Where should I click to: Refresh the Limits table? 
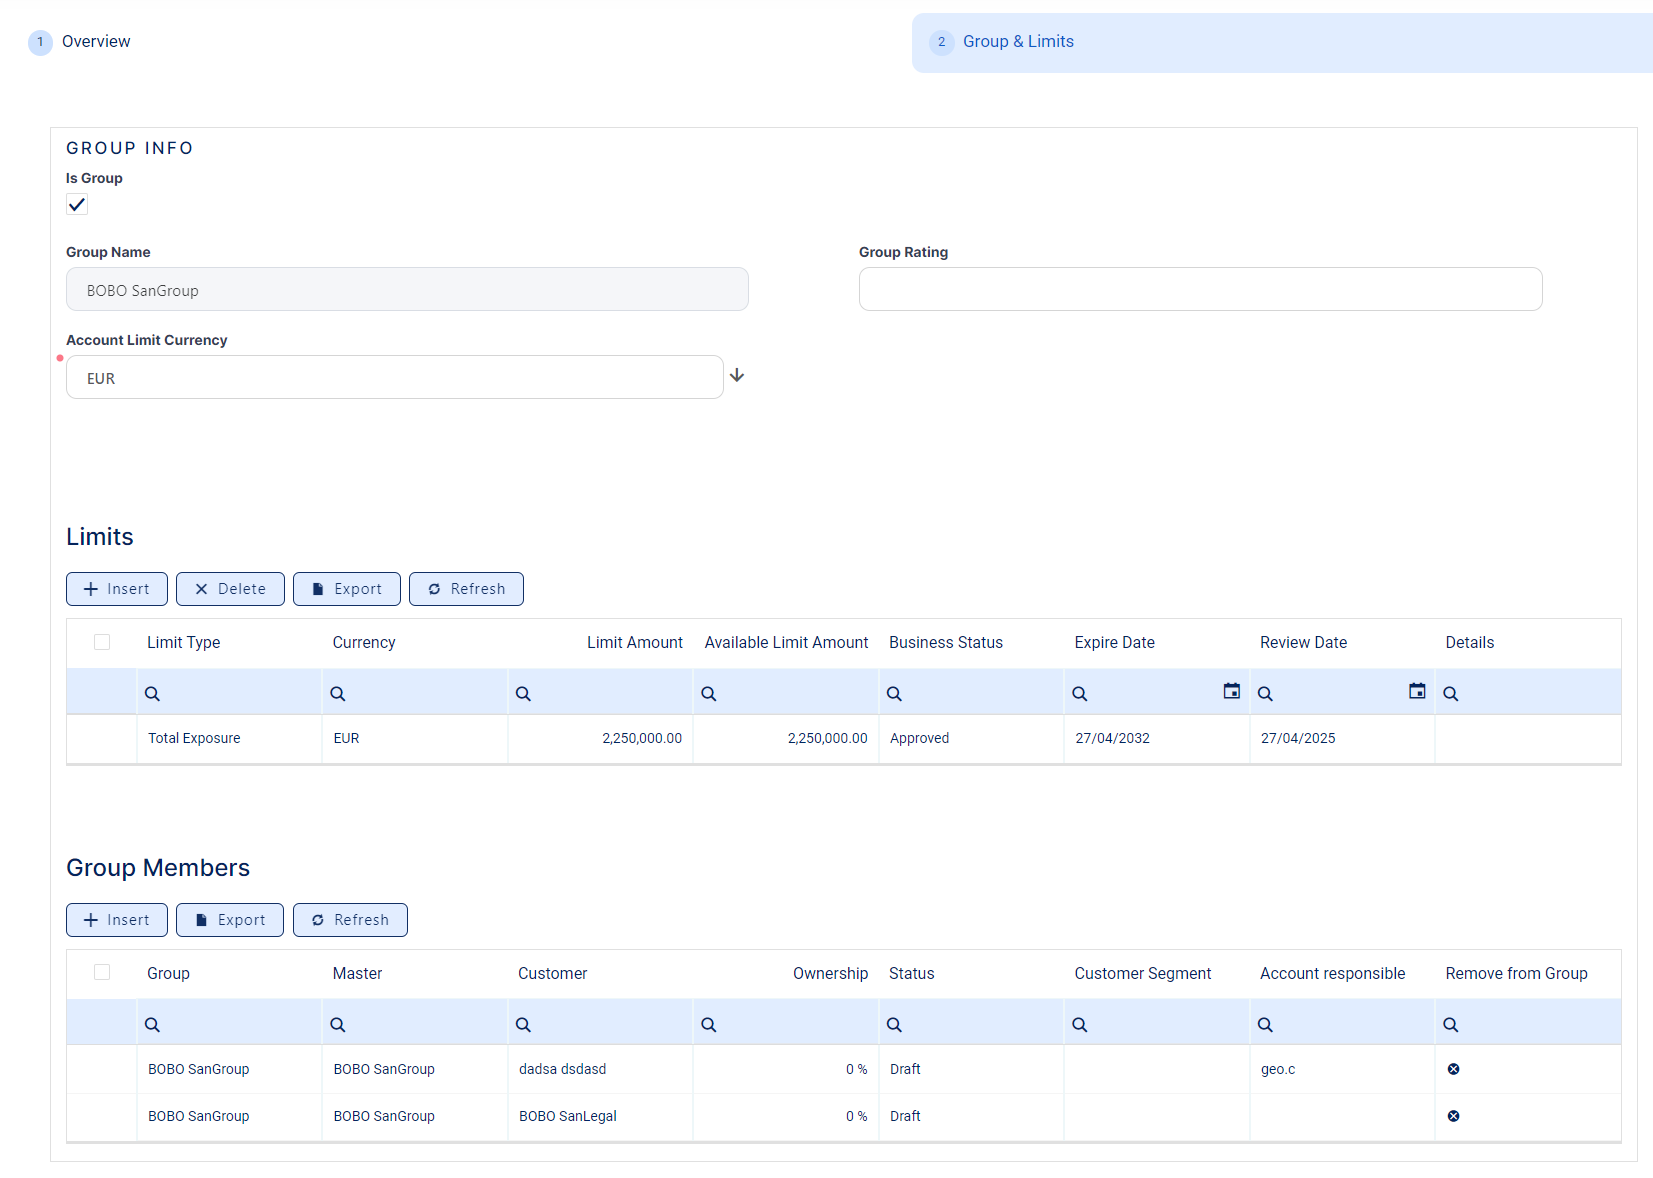[466, 589]
